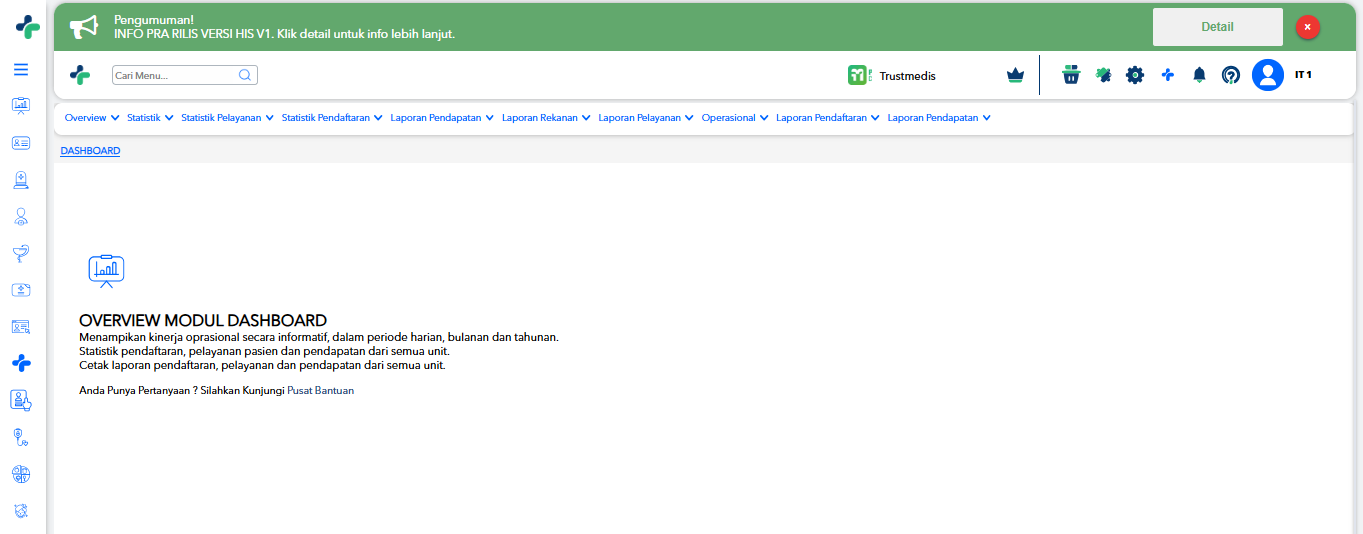This screenshot has height=534, width=1363.
Task: Open the ID card icon in sidebar
Action: point(21,143)
